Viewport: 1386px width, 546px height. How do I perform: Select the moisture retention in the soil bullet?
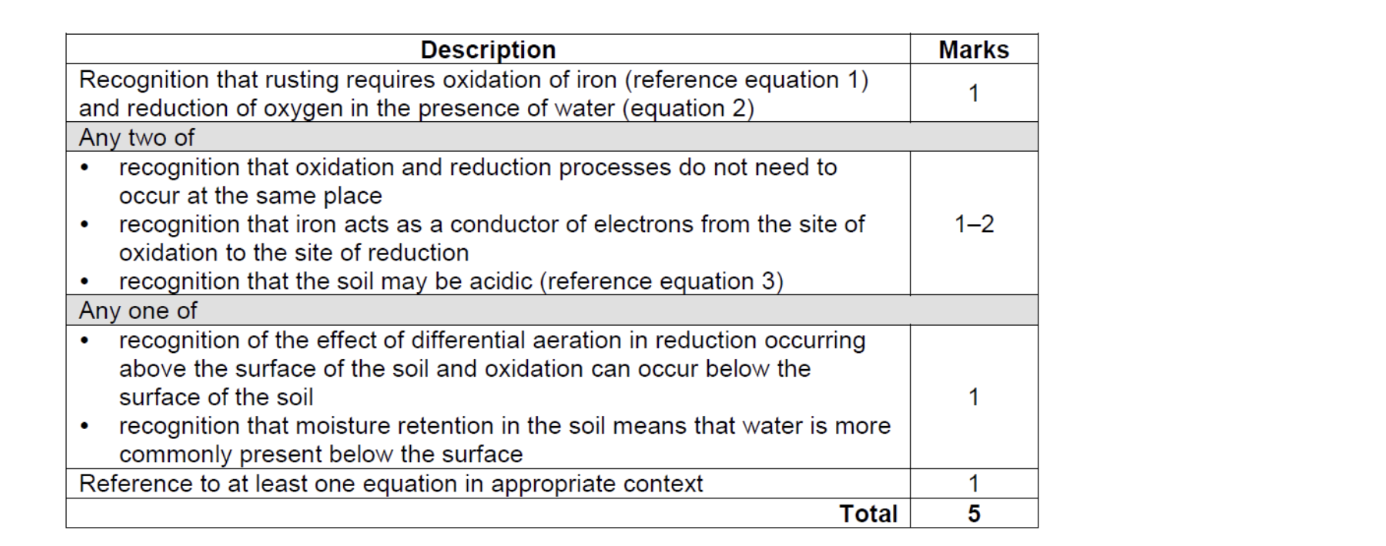(504, 440)
